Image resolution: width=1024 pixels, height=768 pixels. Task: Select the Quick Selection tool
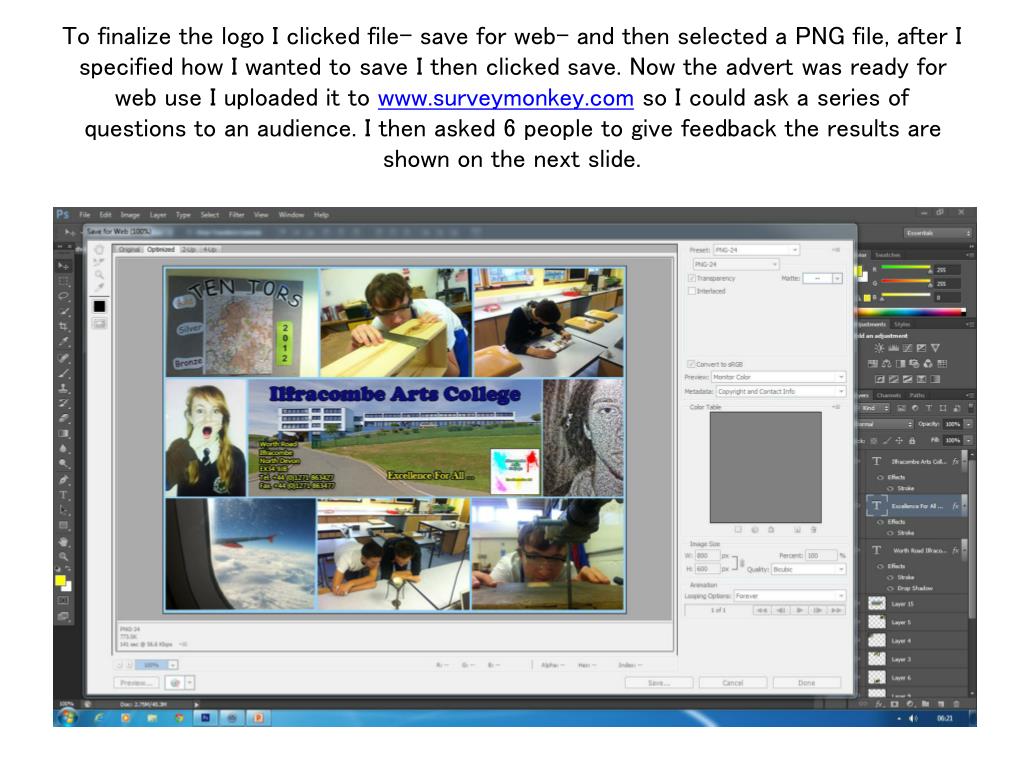(x=63, y=311)
